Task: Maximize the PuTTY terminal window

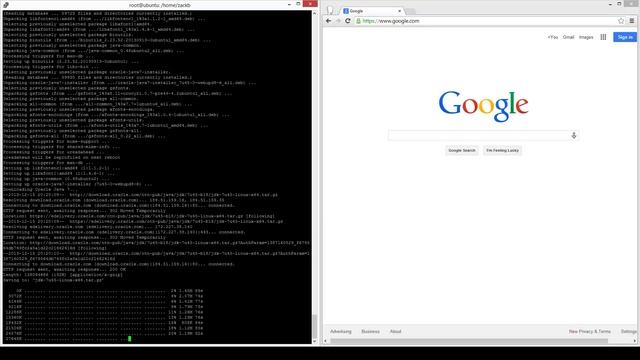Action: pyautogui.click(x=298, y=4)
